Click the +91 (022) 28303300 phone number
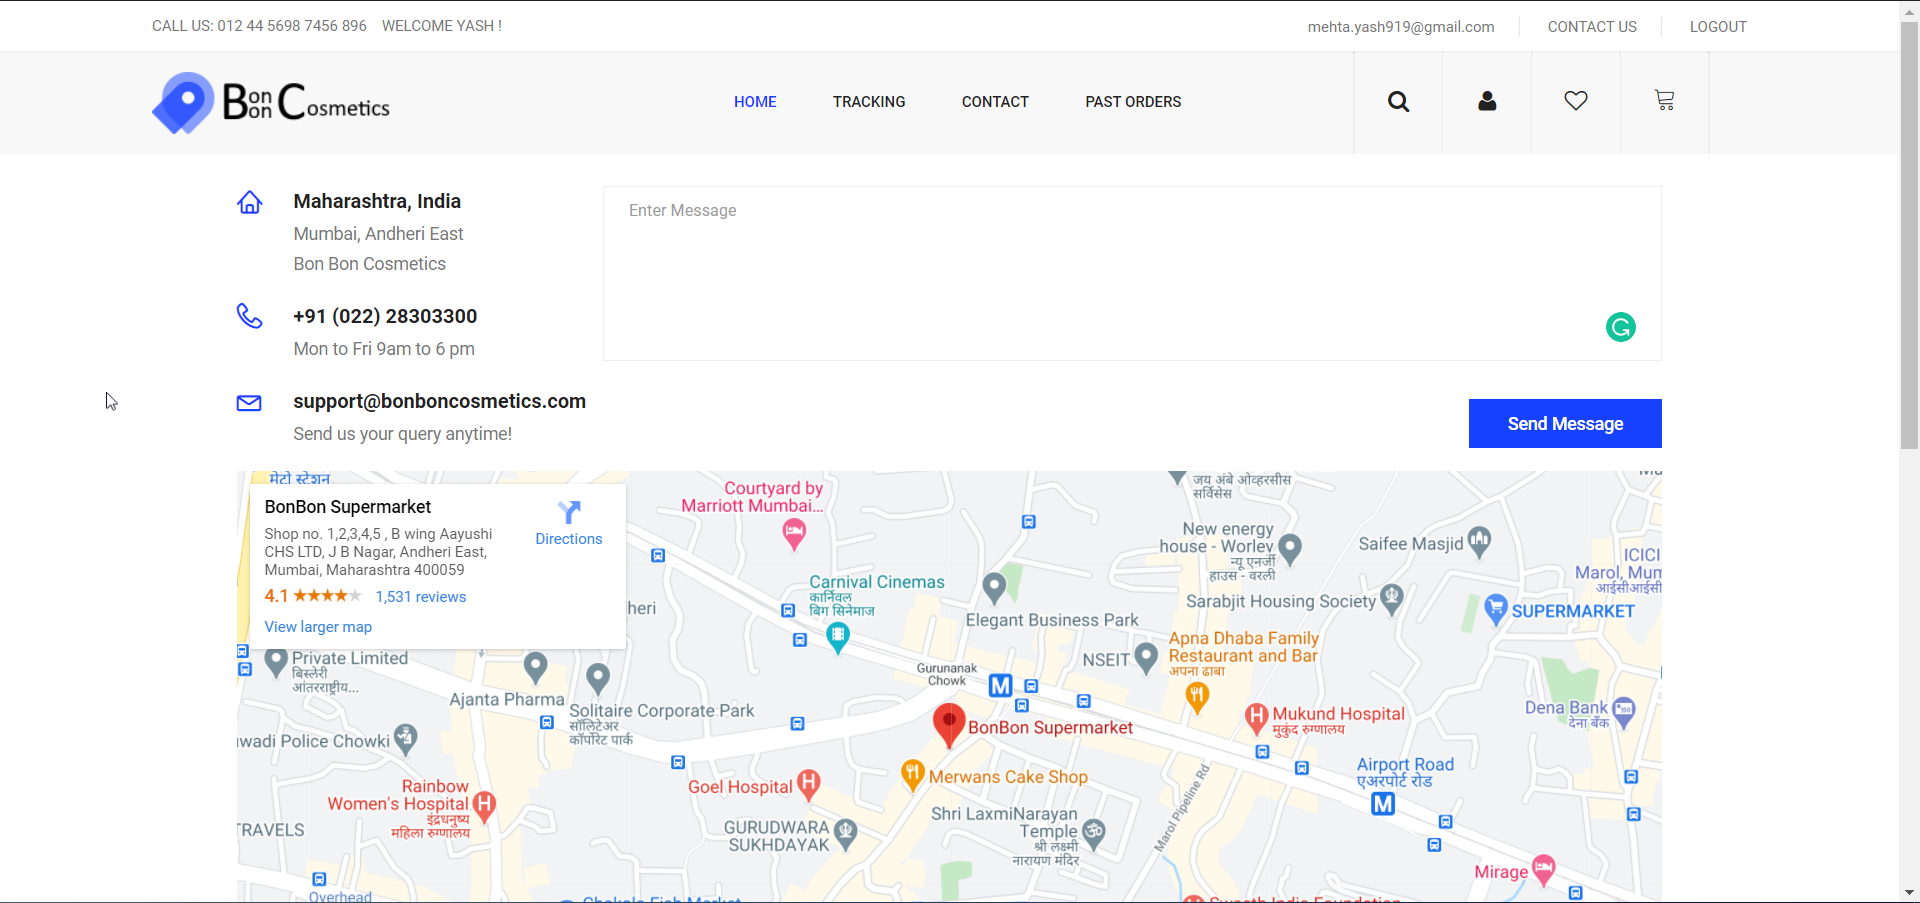The image size is (1920, 903). point(385,316)
